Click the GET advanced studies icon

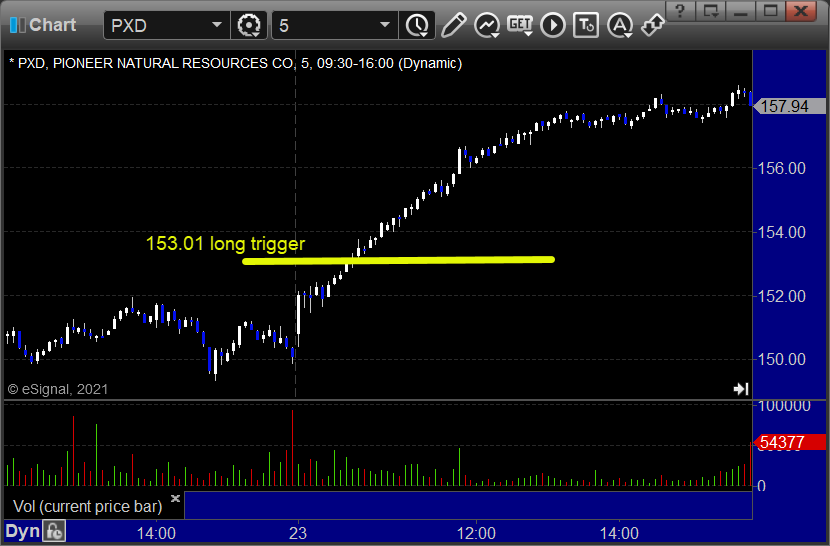(520, 25)
